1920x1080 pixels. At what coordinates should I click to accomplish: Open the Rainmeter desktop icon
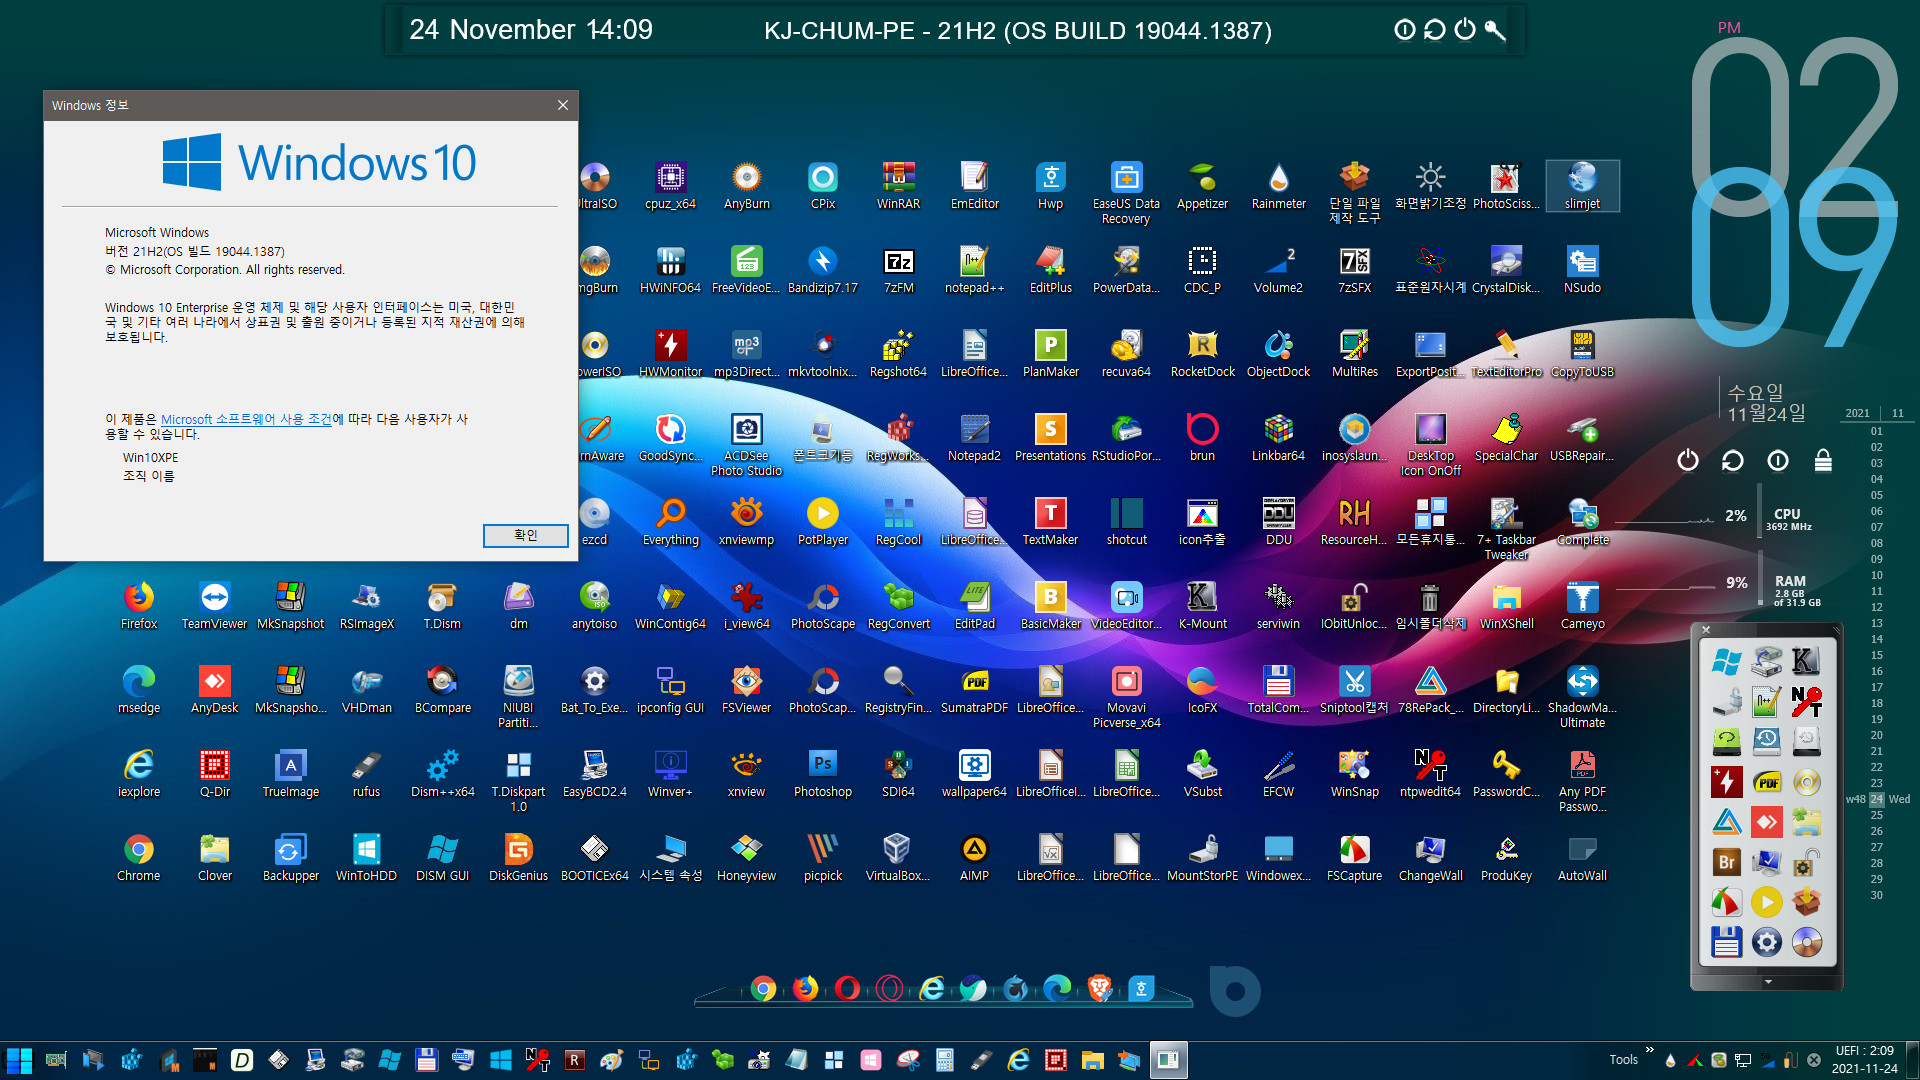[1278, 186]
